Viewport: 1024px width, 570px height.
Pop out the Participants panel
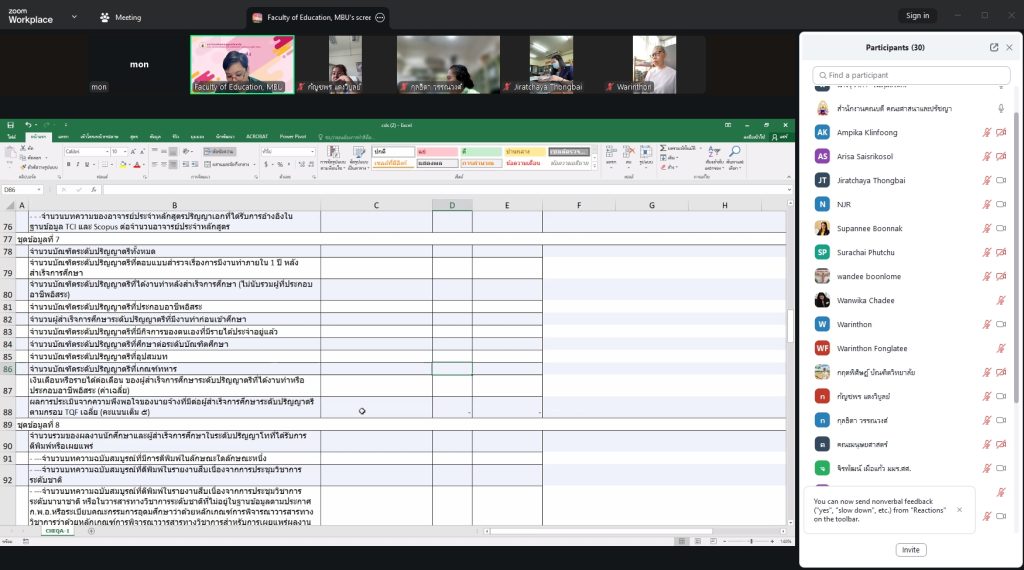click(x=994, y=48)
